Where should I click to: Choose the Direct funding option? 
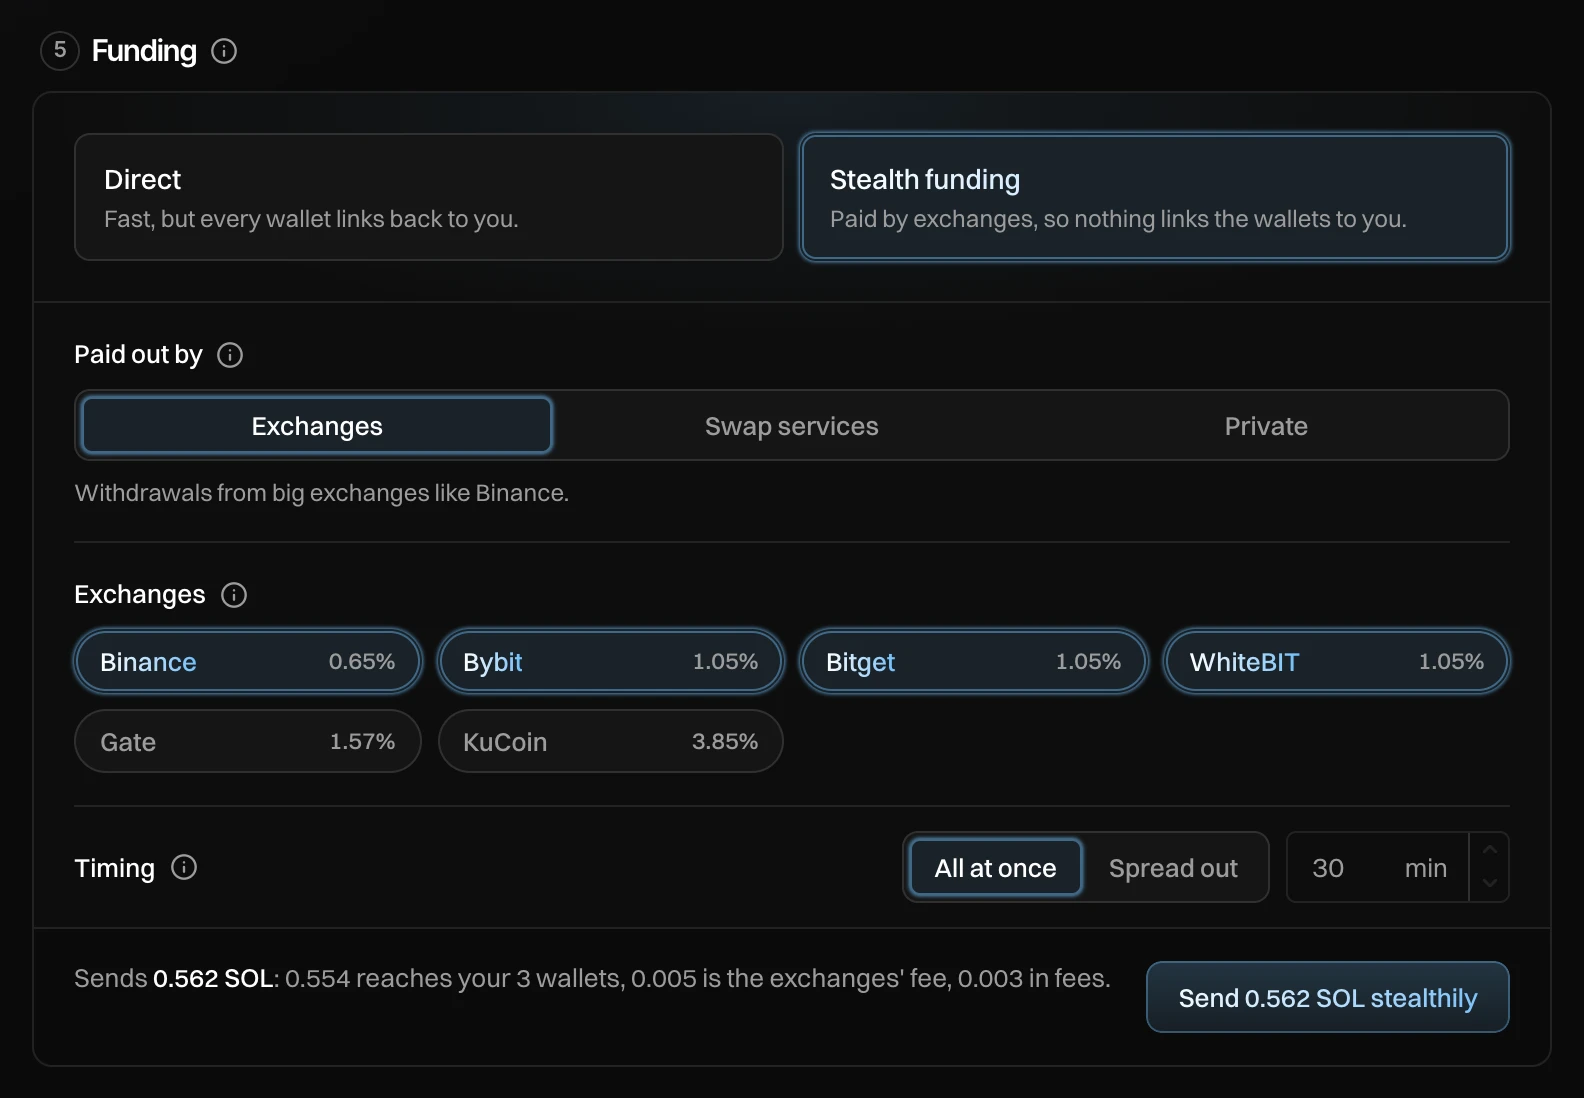[429, 197]
